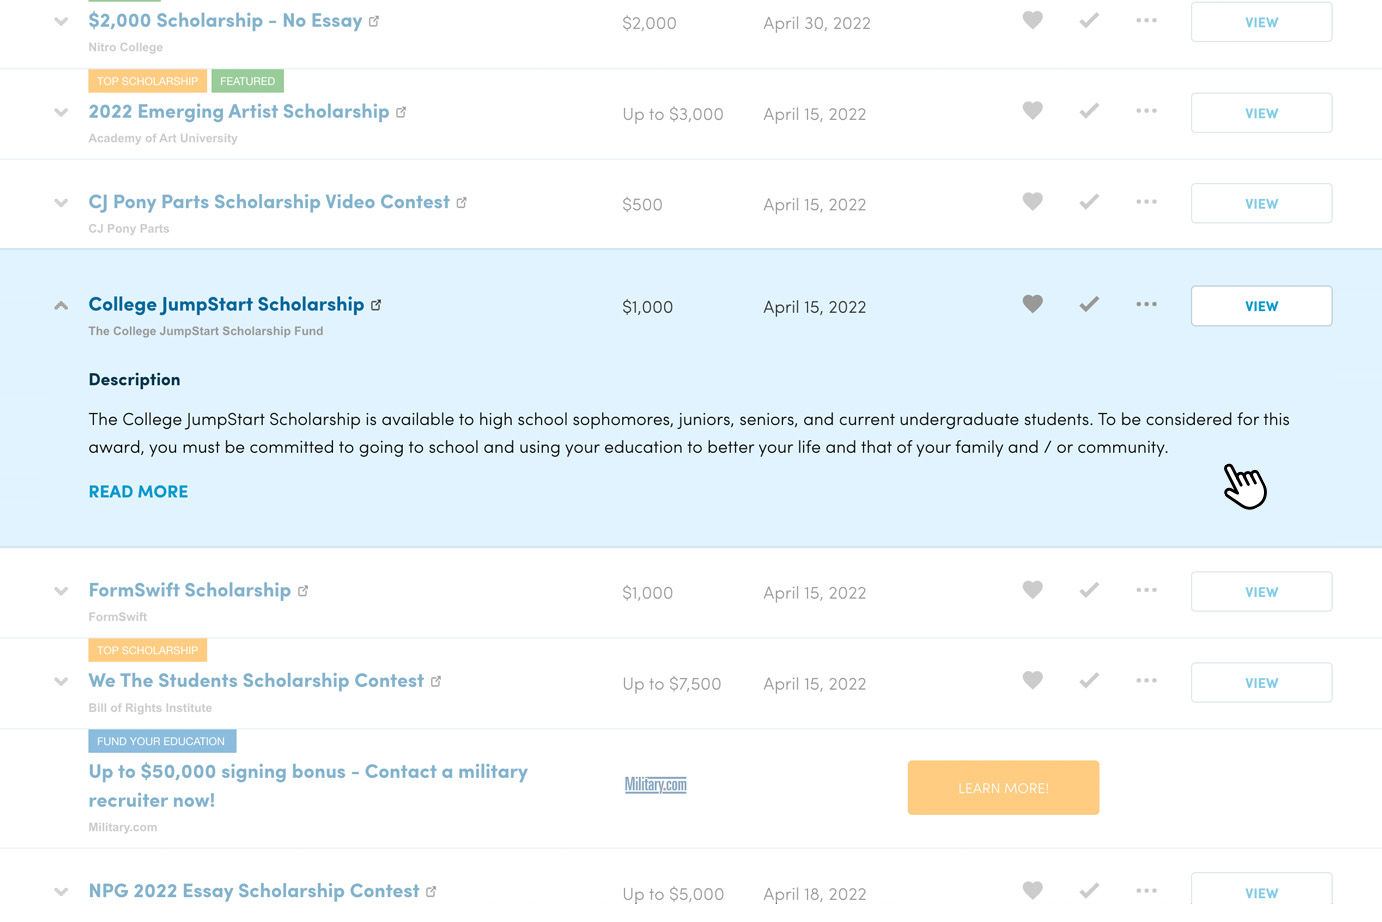The height and width of the screenshot is (922, 1382).
Task: Click the external link icon next to NPG 2022 Essay
Action: [432, 889]
